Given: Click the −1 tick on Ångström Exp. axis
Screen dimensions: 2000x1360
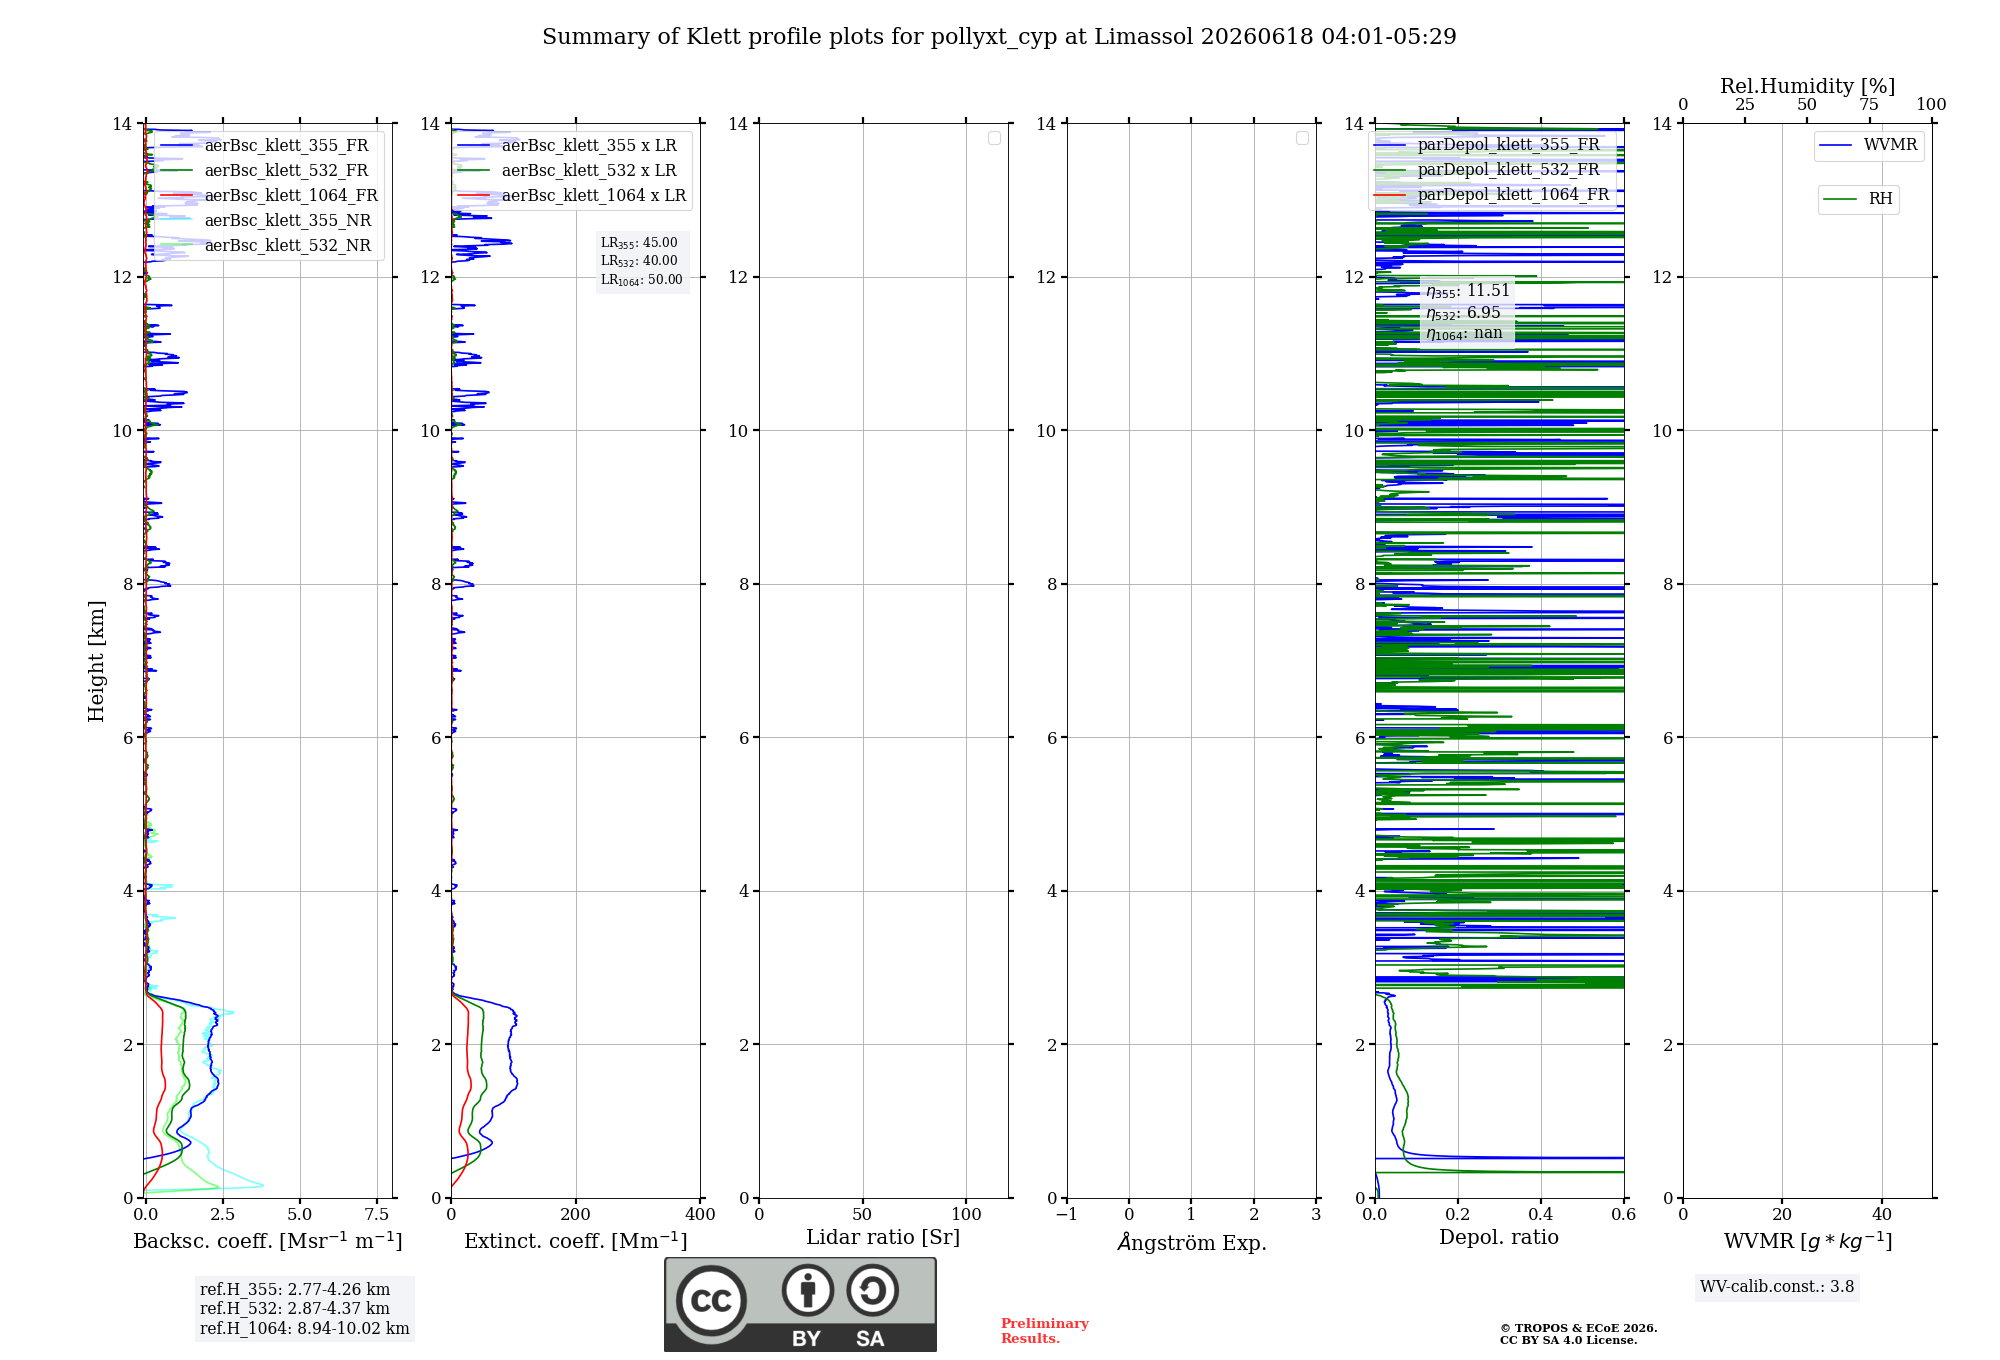Looking at the screenshot, I should [1067, 1215].
